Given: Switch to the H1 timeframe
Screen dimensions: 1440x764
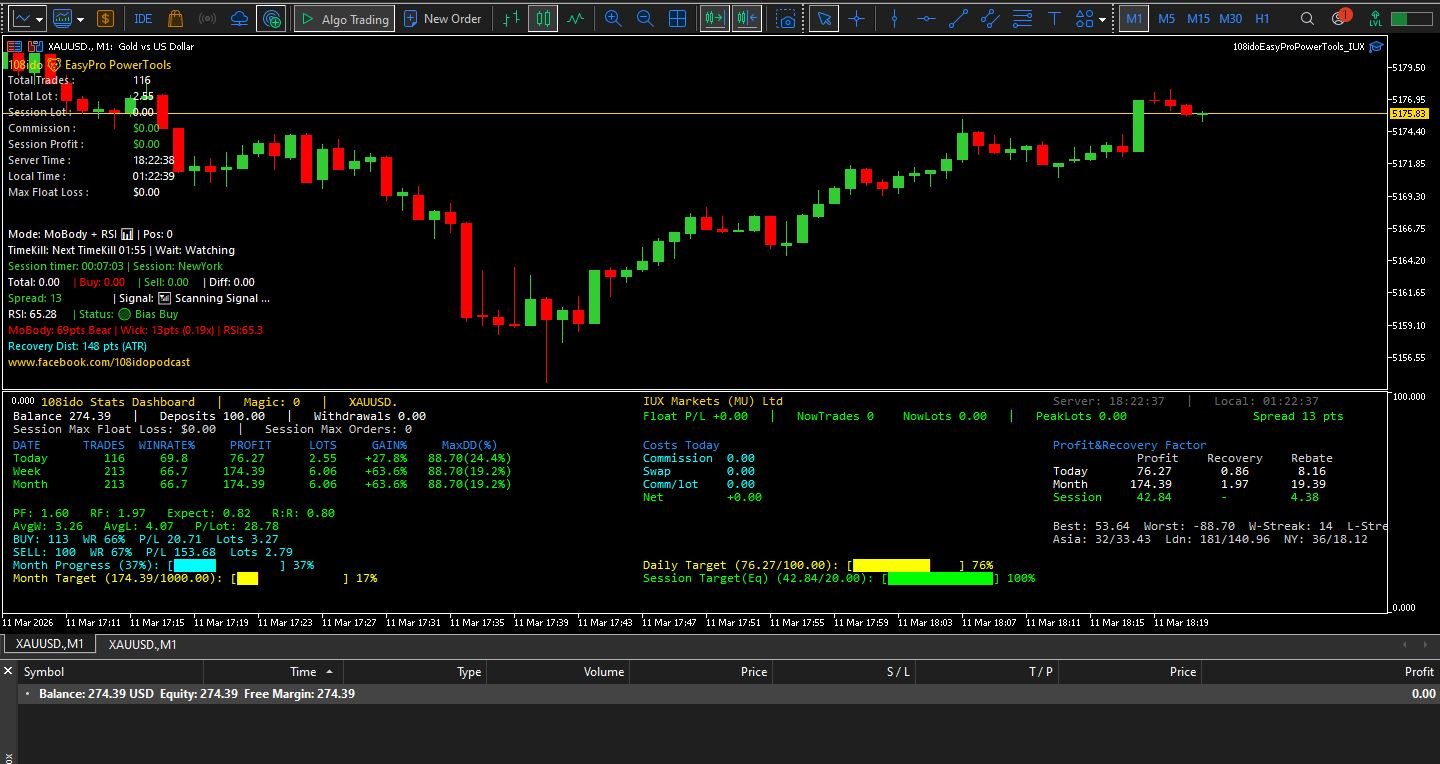Looking at the screenshot, I should 1262,18.
